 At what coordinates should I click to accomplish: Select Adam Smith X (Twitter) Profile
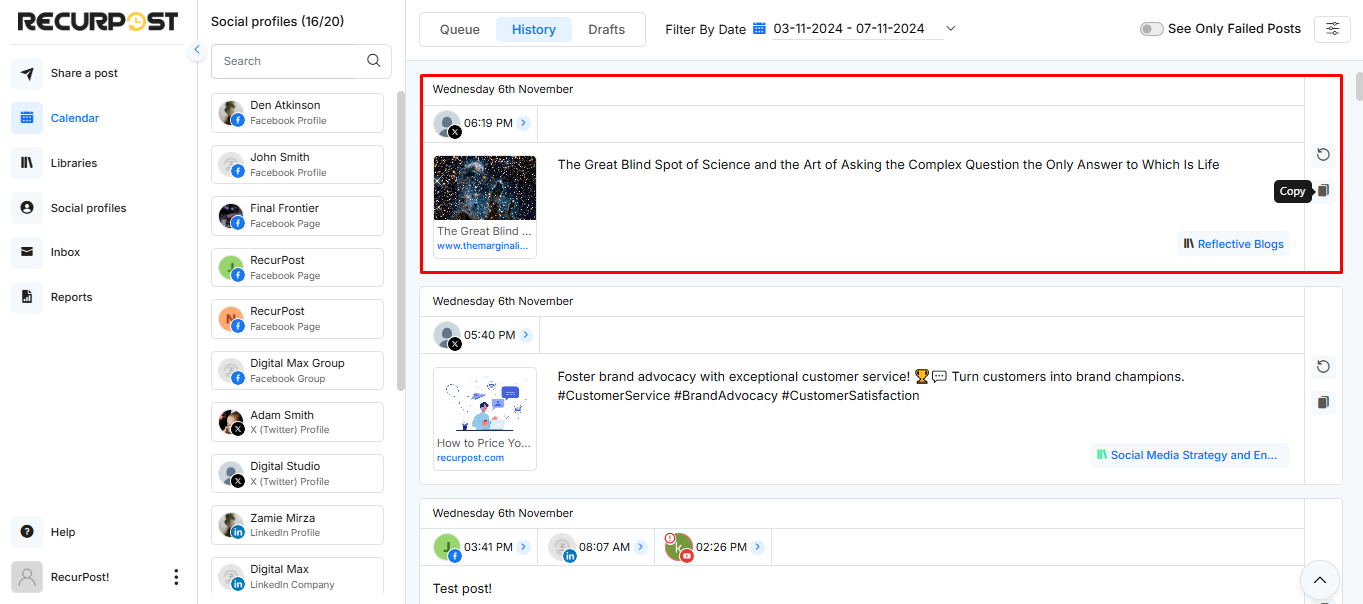click(x=297, y=422)
